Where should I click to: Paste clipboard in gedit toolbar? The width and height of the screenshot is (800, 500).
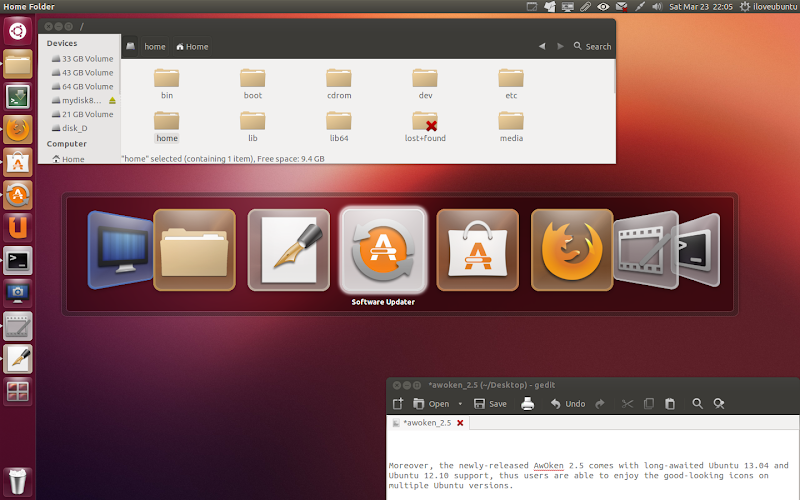click(x=670, y=404)
